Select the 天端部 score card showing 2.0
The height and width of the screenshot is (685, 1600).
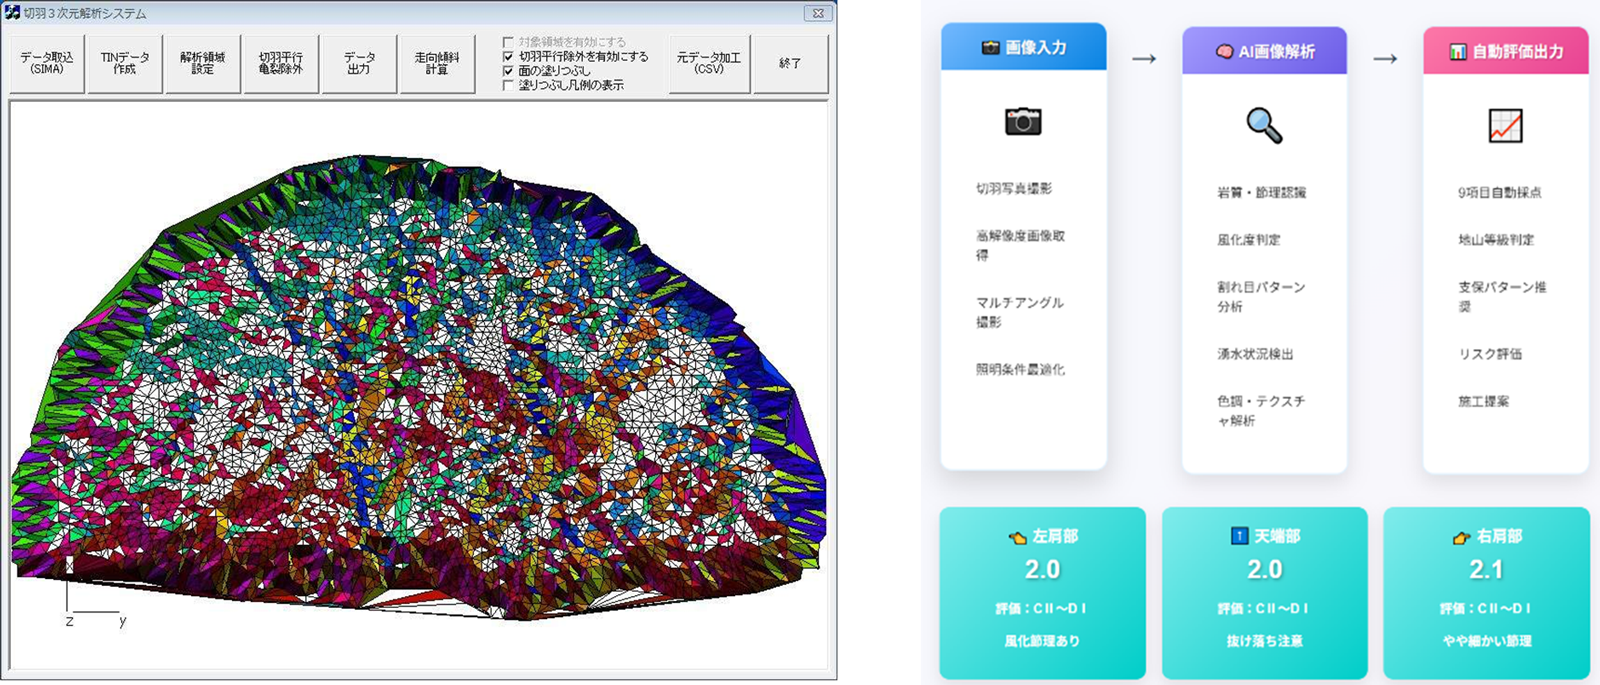(1264, 592)
